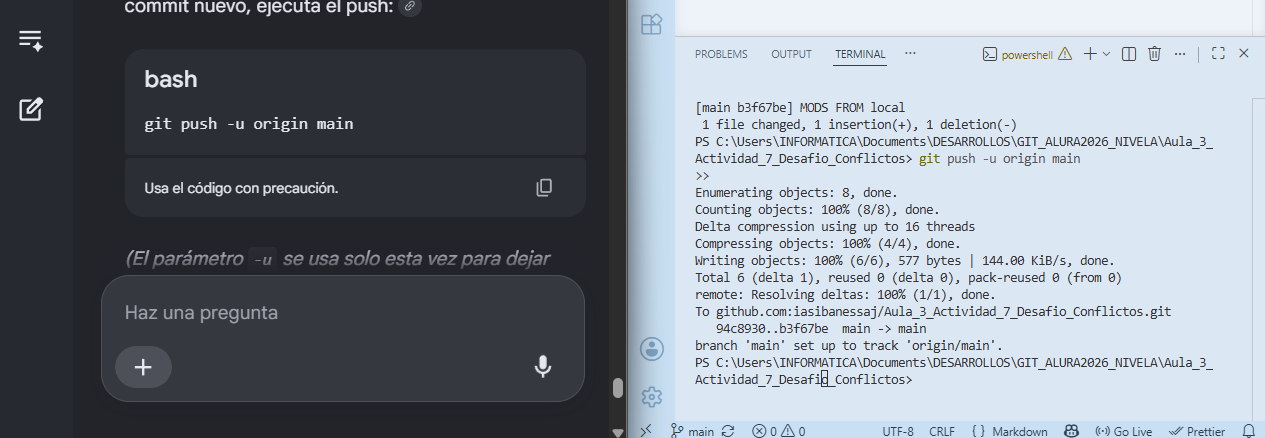This screenshot has height=438, width=1265.
Task: Click the '1 file changed, 1 insertion(+)' line
Action: (859, 125)
